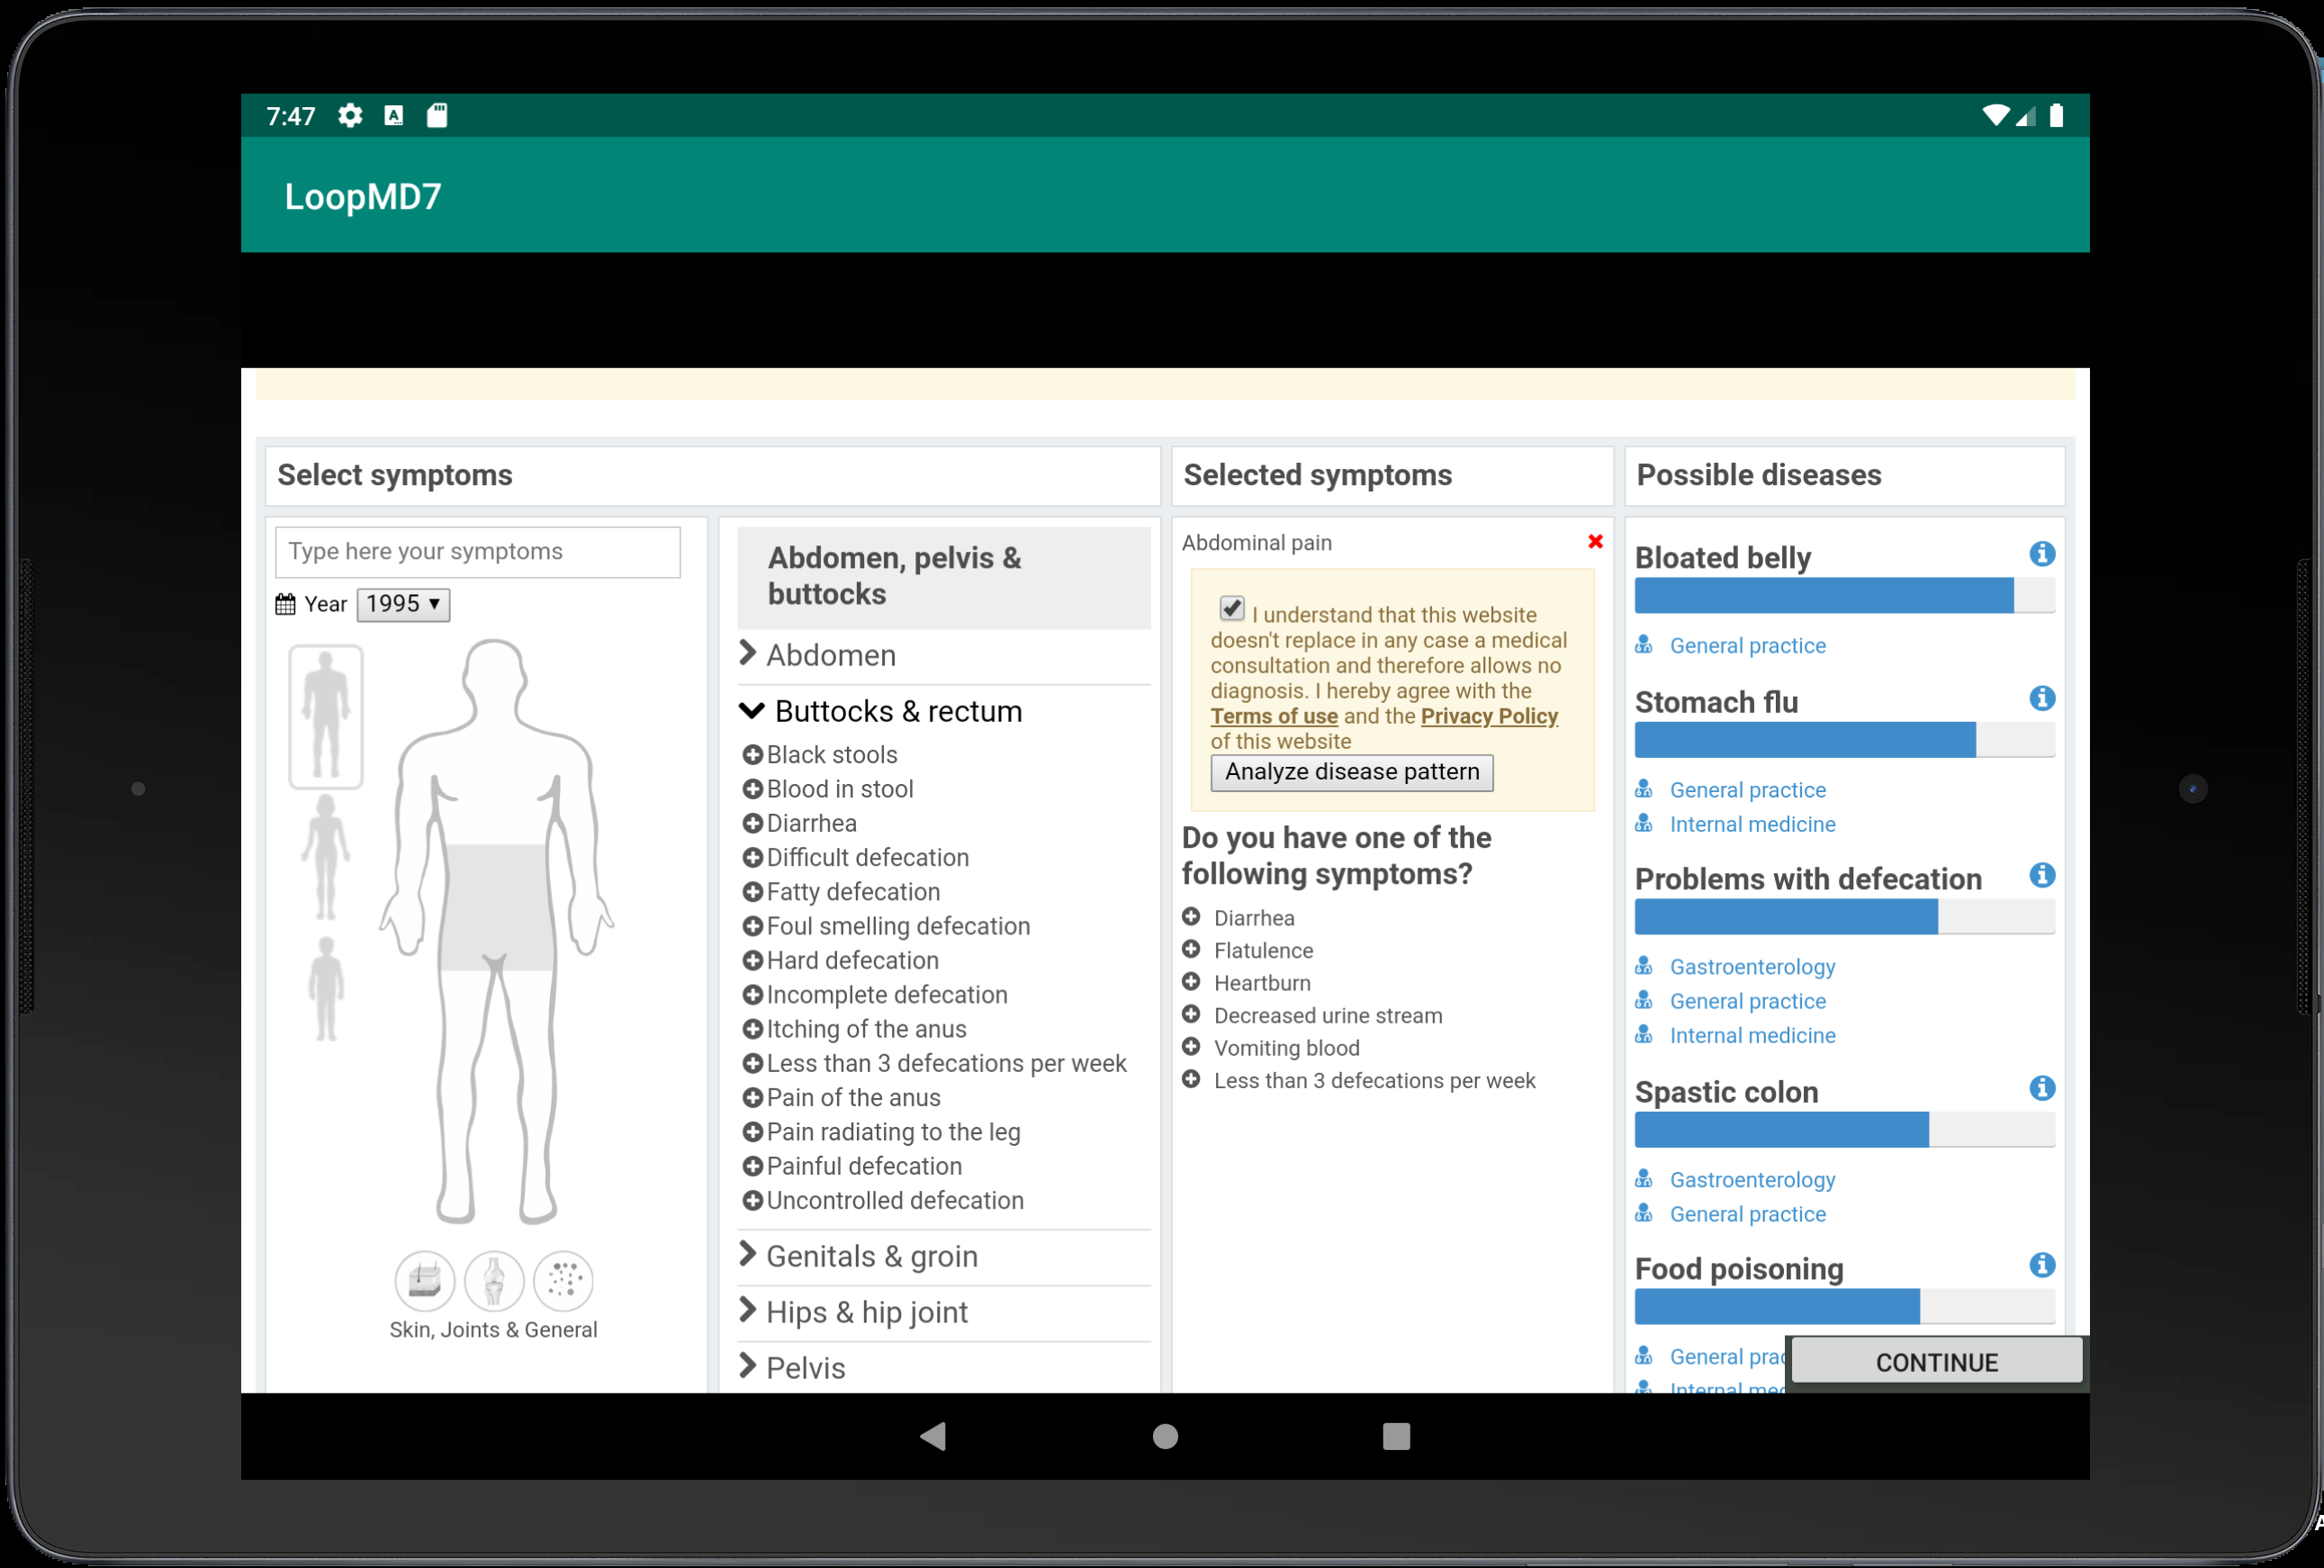2324x1568 pixels.
Task: Remove Abdominal pain with the red X
Action: (1595, 541)
